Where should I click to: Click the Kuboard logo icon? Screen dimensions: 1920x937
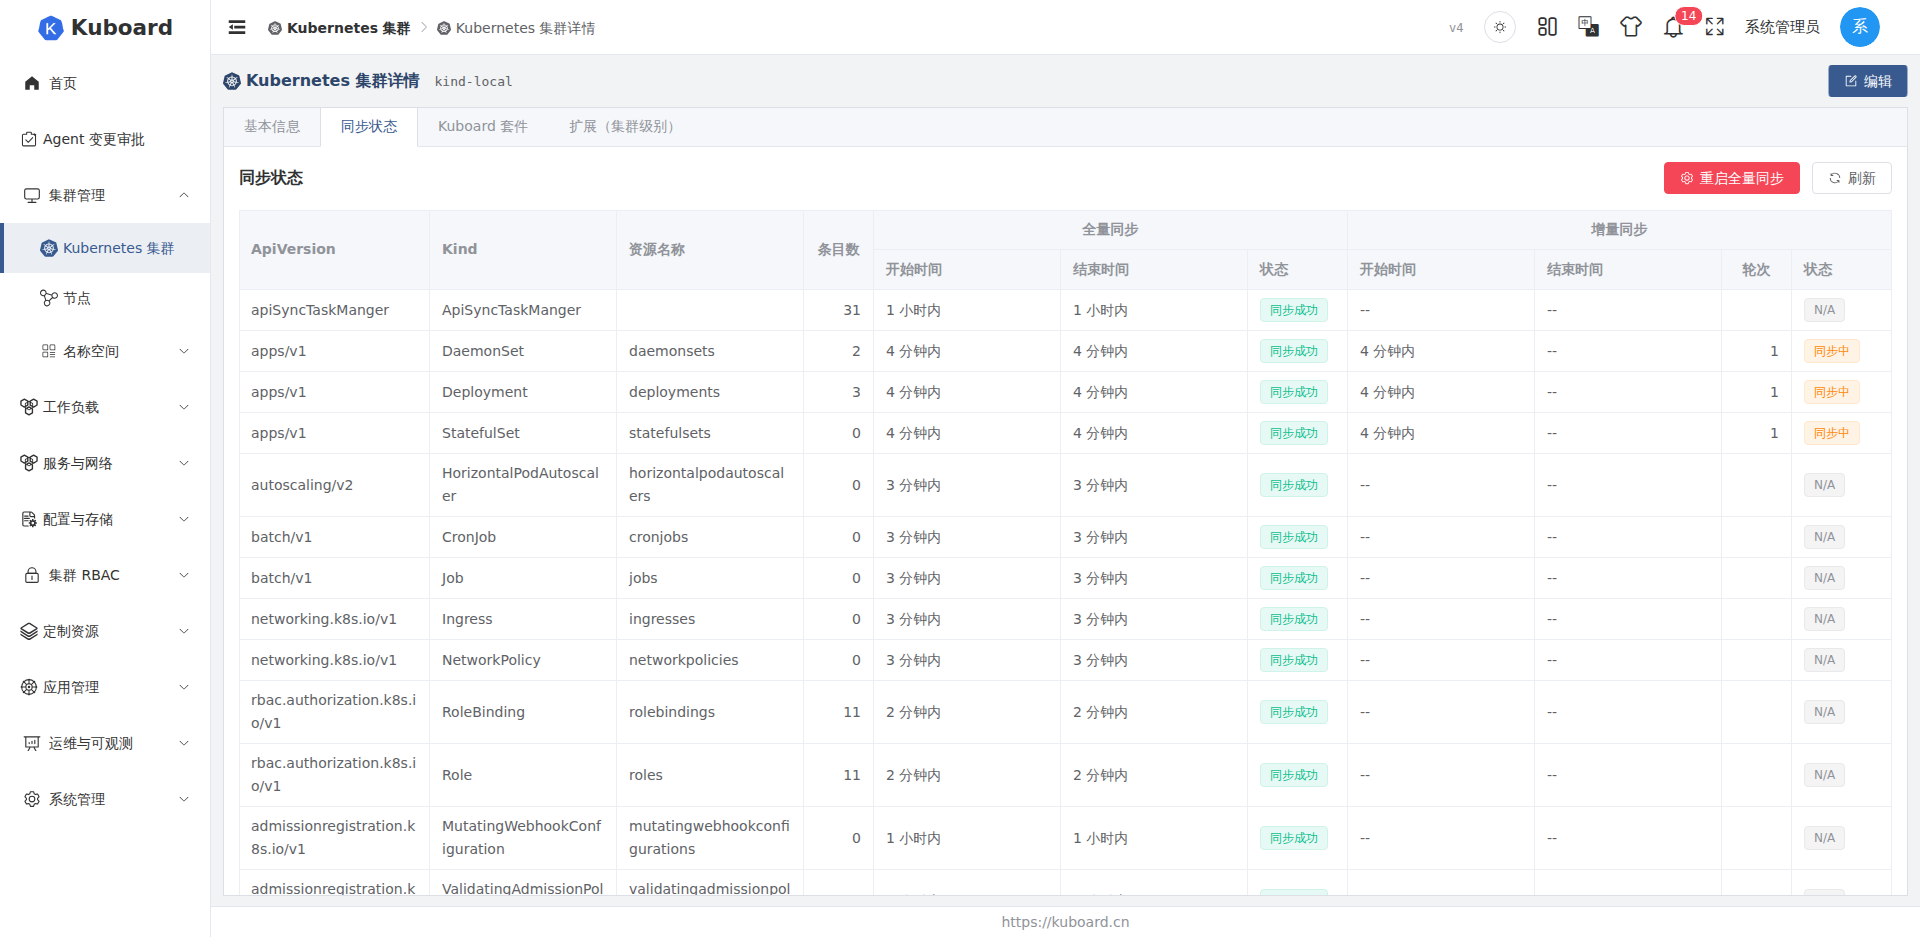pyautogui.click(x=50, y=28)
